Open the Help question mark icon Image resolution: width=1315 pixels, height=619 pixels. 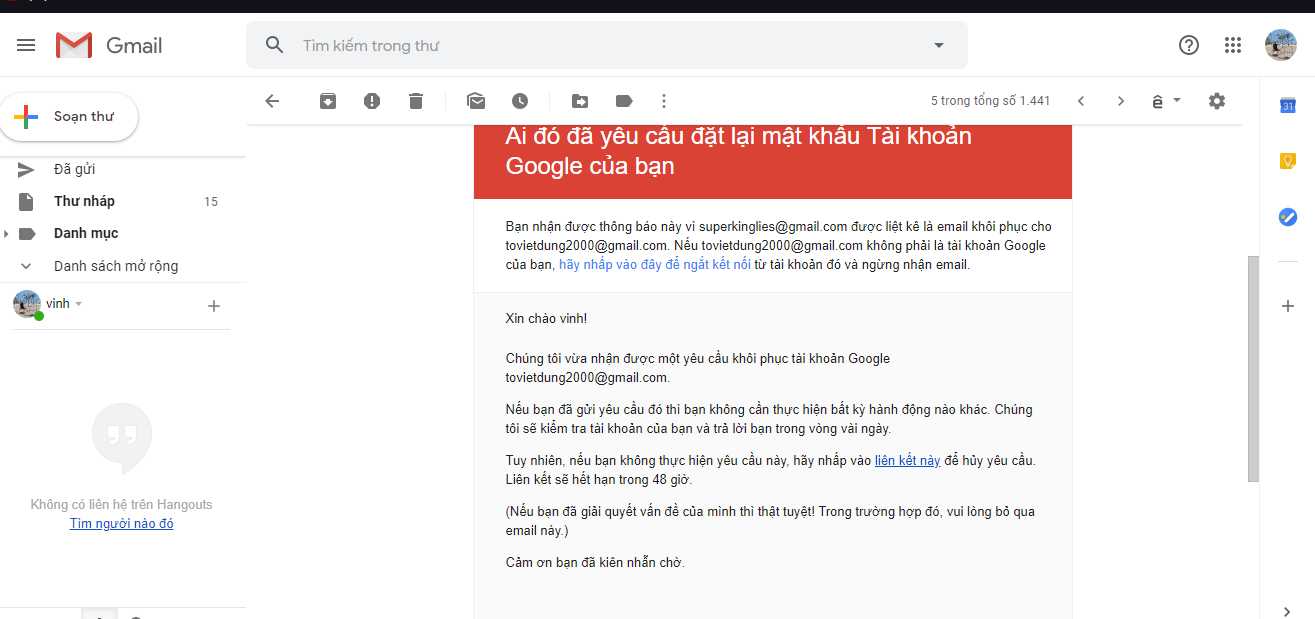tap(1189, 45)
